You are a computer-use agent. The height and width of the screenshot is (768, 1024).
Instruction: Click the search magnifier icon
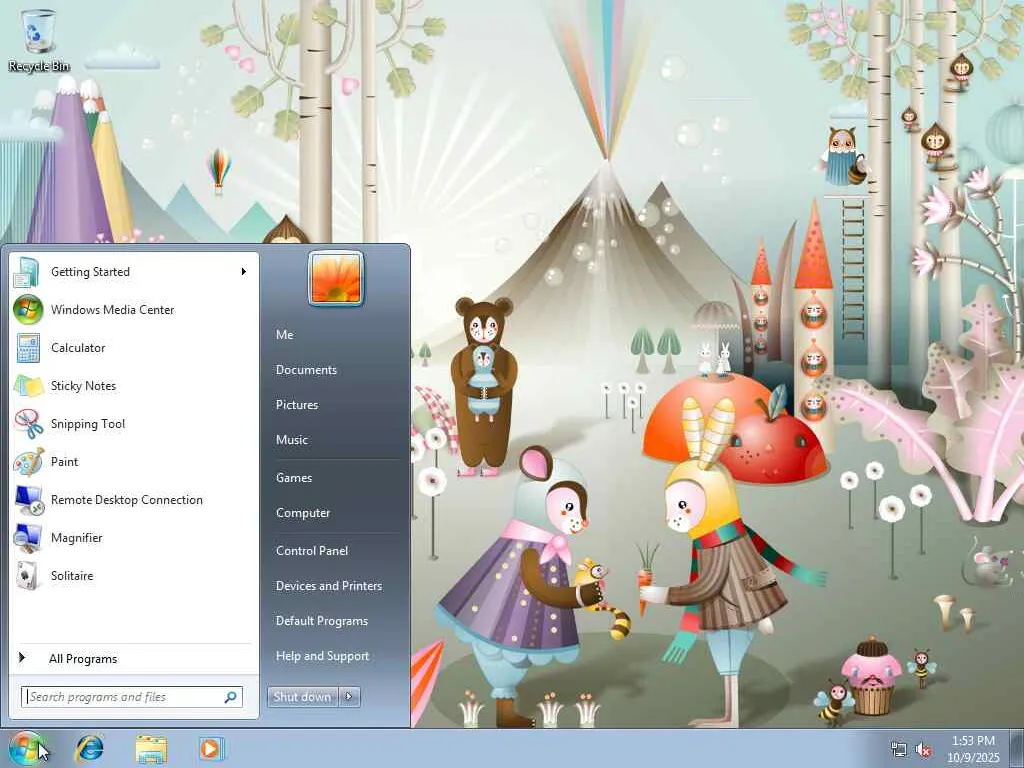(231, 697)
